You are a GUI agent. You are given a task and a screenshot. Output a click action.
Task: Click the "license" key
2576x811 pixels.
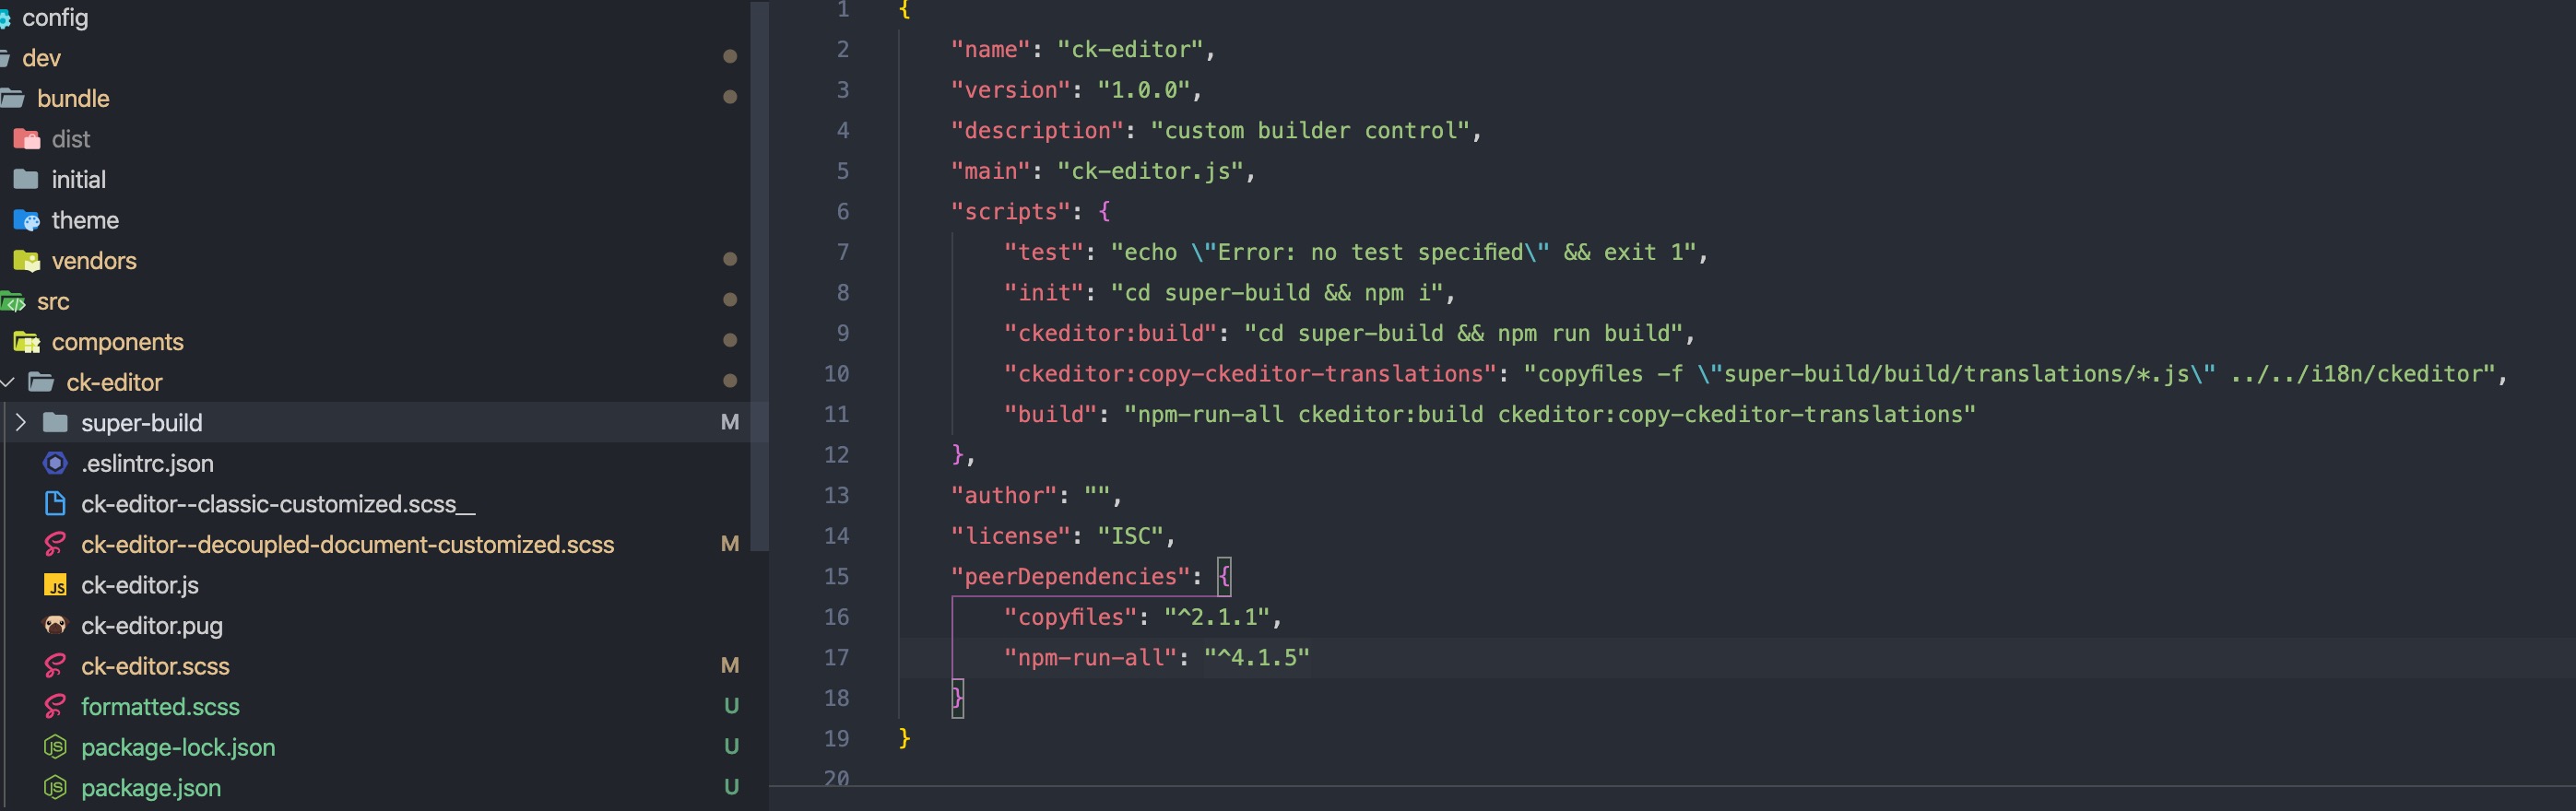[x=1010, y=536]
